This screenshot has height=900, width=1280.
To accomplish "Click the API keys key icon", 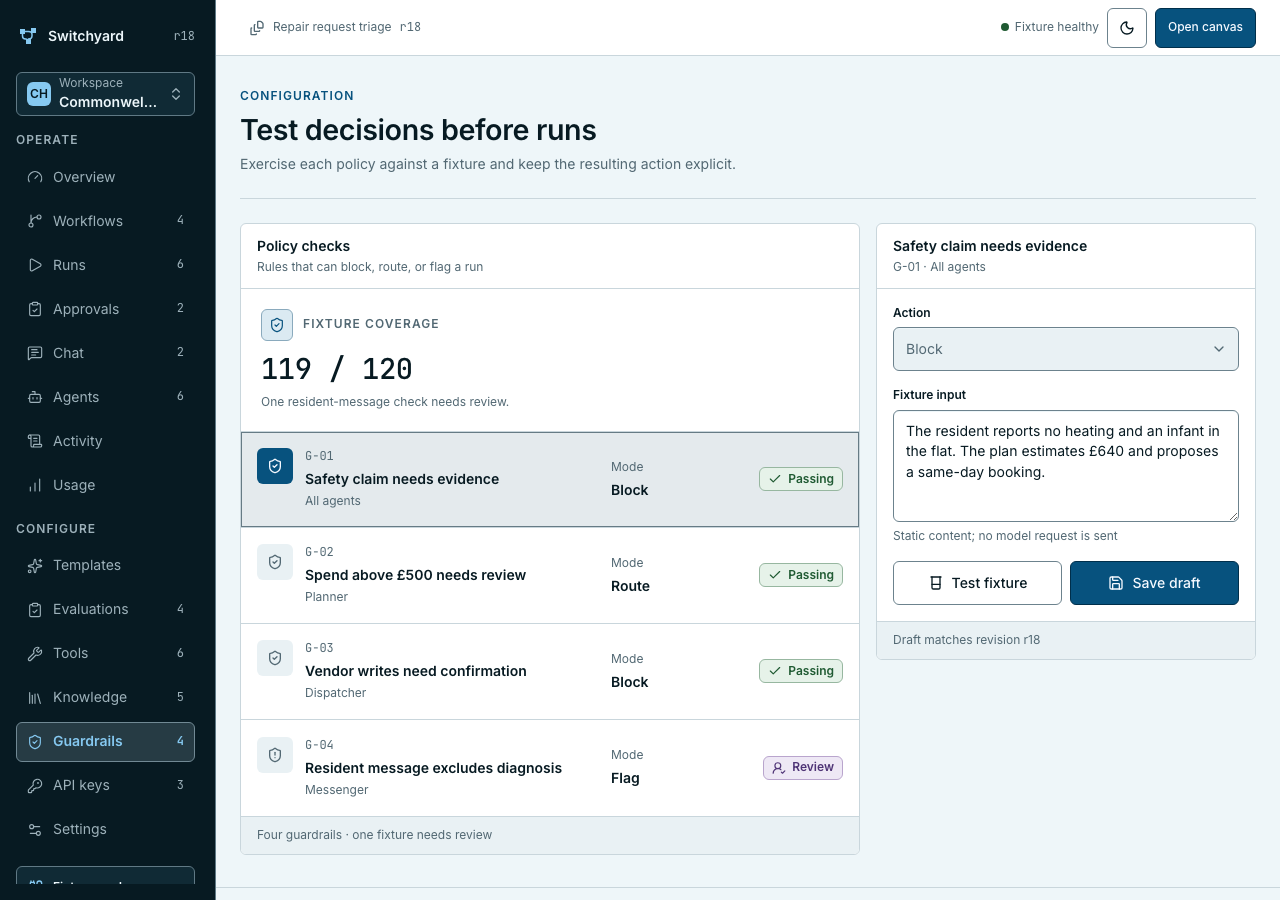I will pyautogui.click(x=35, y=785).
